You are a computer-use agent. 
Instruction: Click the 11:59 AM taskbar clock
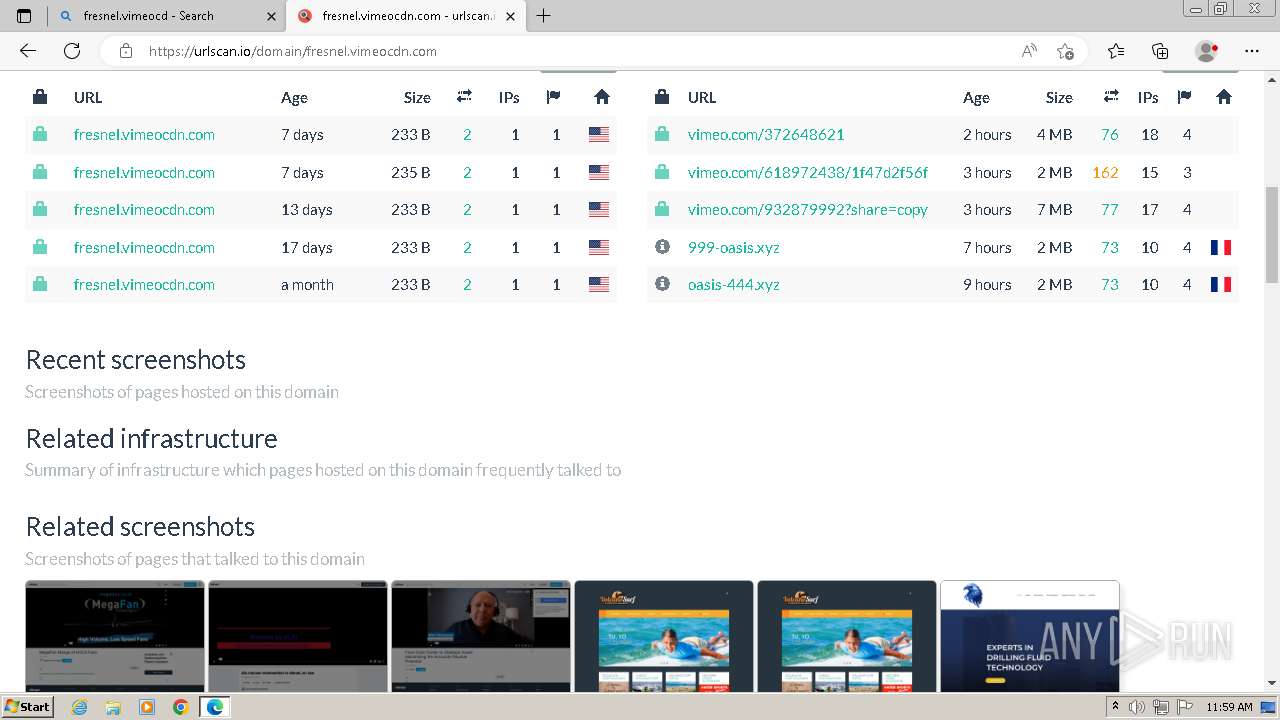click(1229, 707)
